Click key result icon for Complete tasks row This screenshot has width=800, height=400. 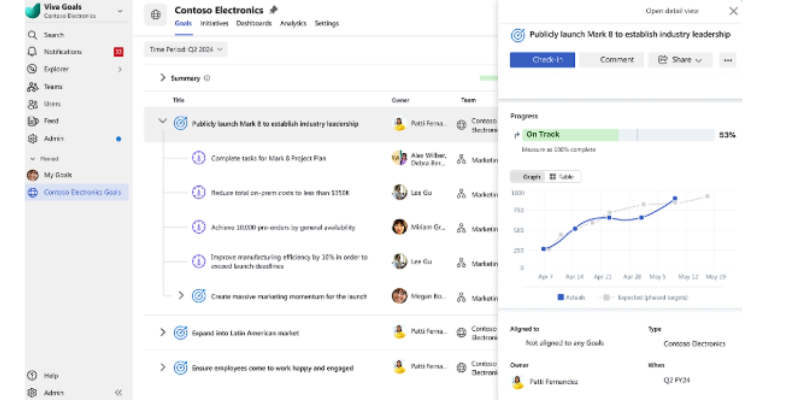(198, 158)
